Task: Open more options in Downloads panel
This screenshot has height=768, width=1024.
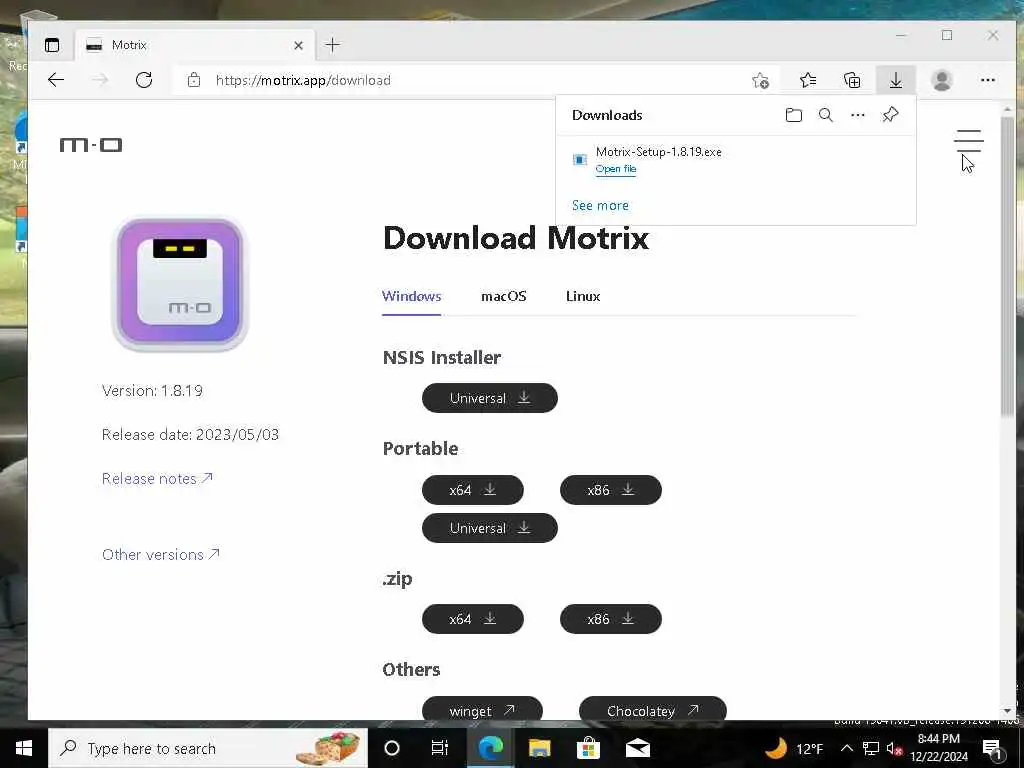Action: 857,116
